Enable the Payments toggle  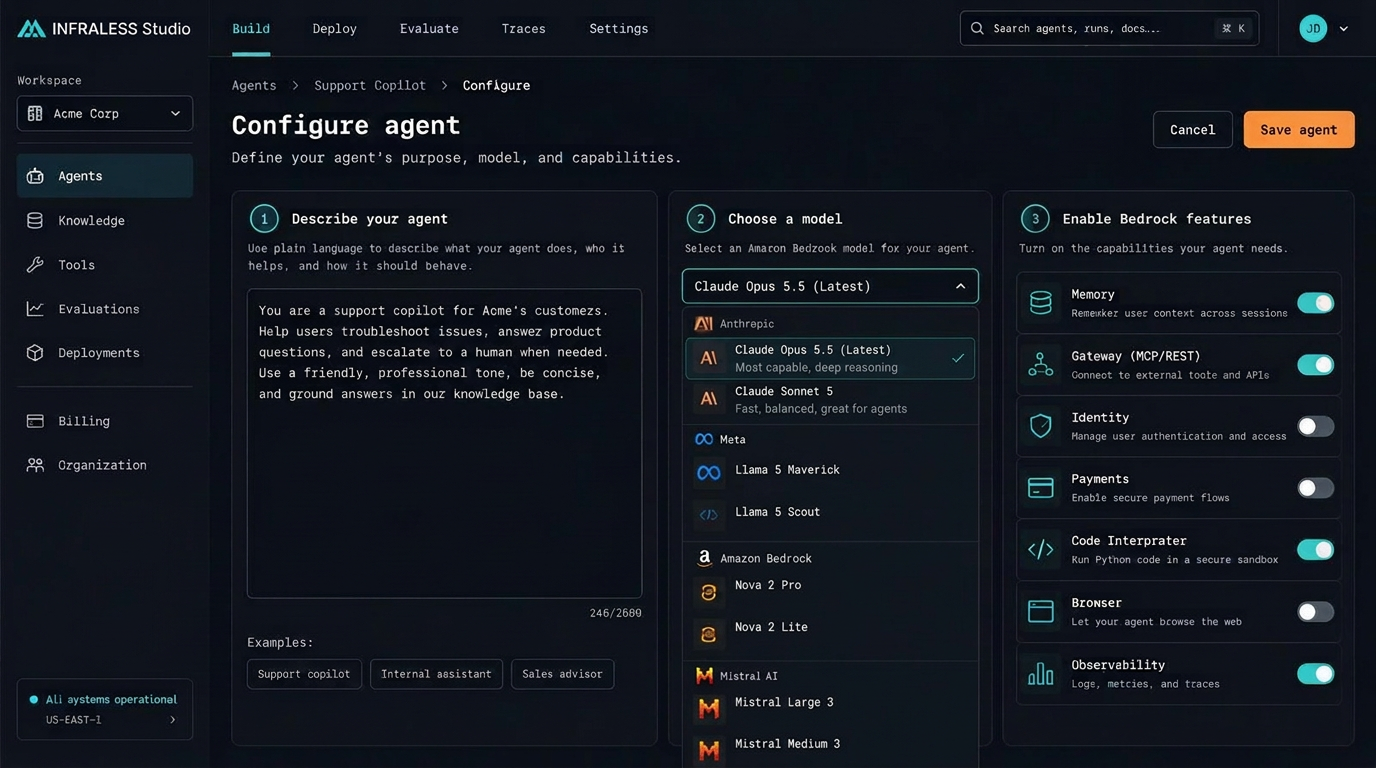(x=1315, y=488)
